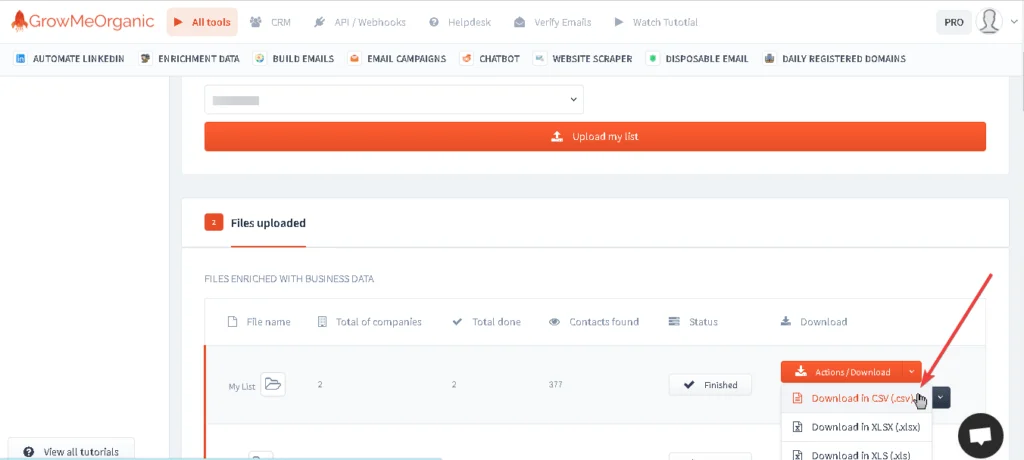Viewport: 1024px width, 460px height.
Task: Click the Daily Registered Domains icon
Action: point(769,59)
